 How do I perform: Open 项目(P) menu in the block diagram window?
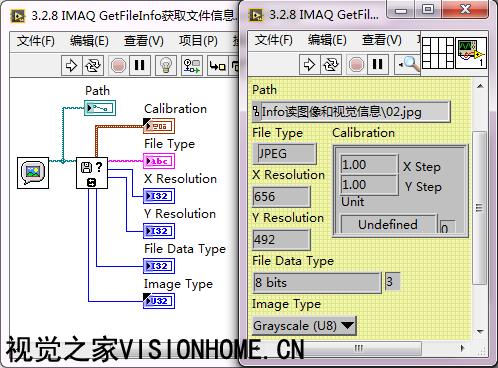198,41
